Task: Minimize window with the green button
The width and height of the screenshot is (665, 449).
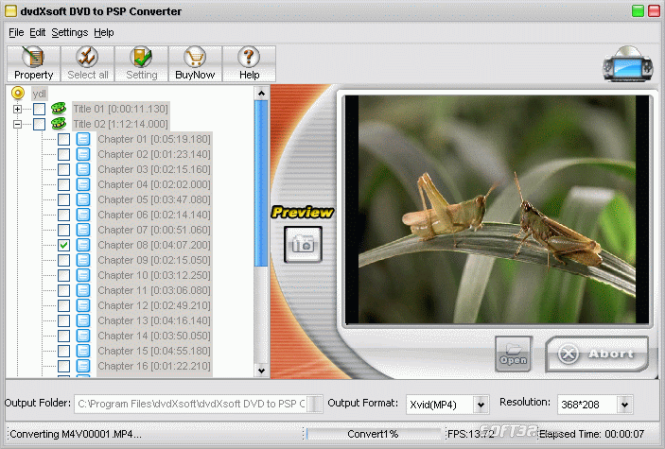Action: tap(637, 11)
